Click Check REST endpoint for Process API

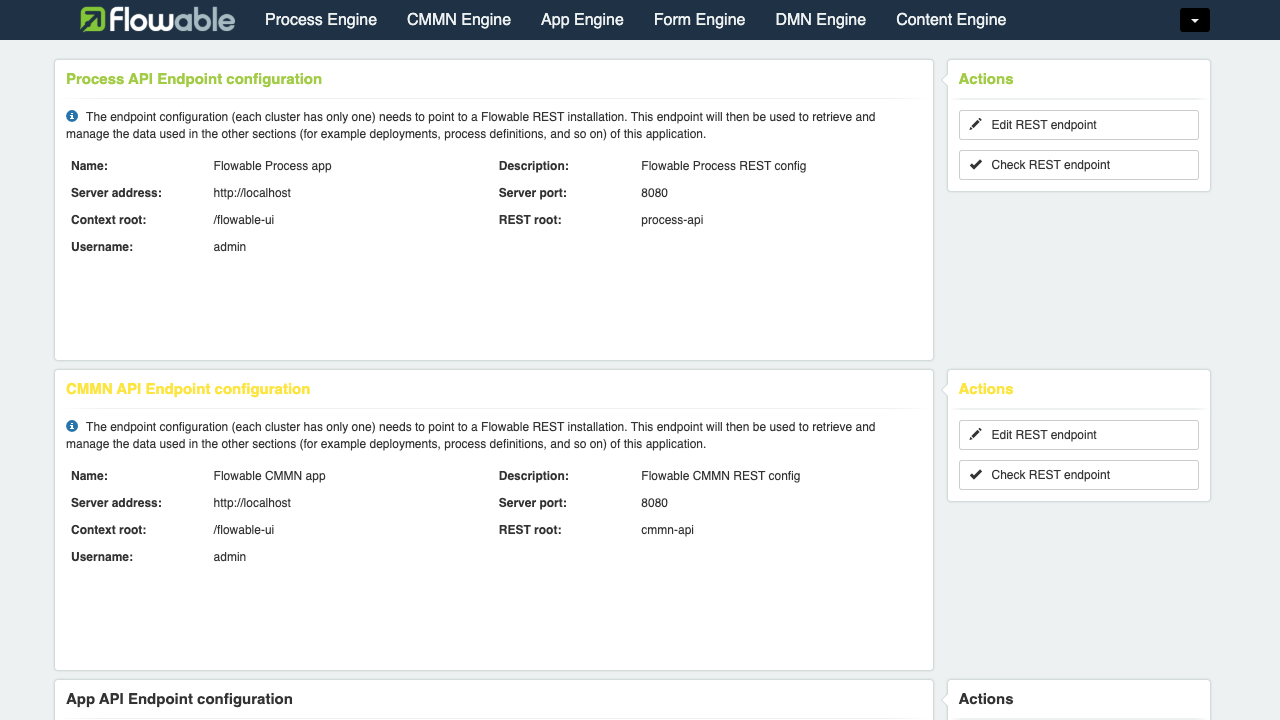click(x=1078, y=165)
